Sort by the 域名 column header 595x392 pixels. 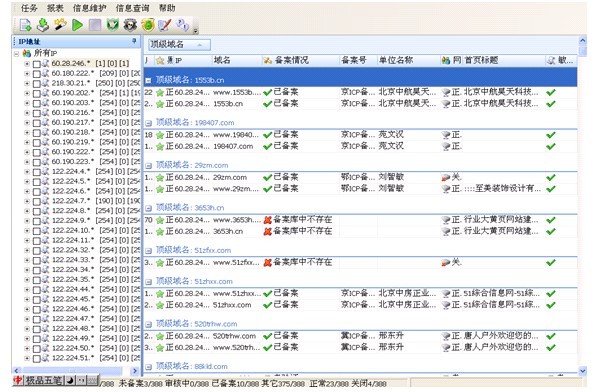click(236, 60)
